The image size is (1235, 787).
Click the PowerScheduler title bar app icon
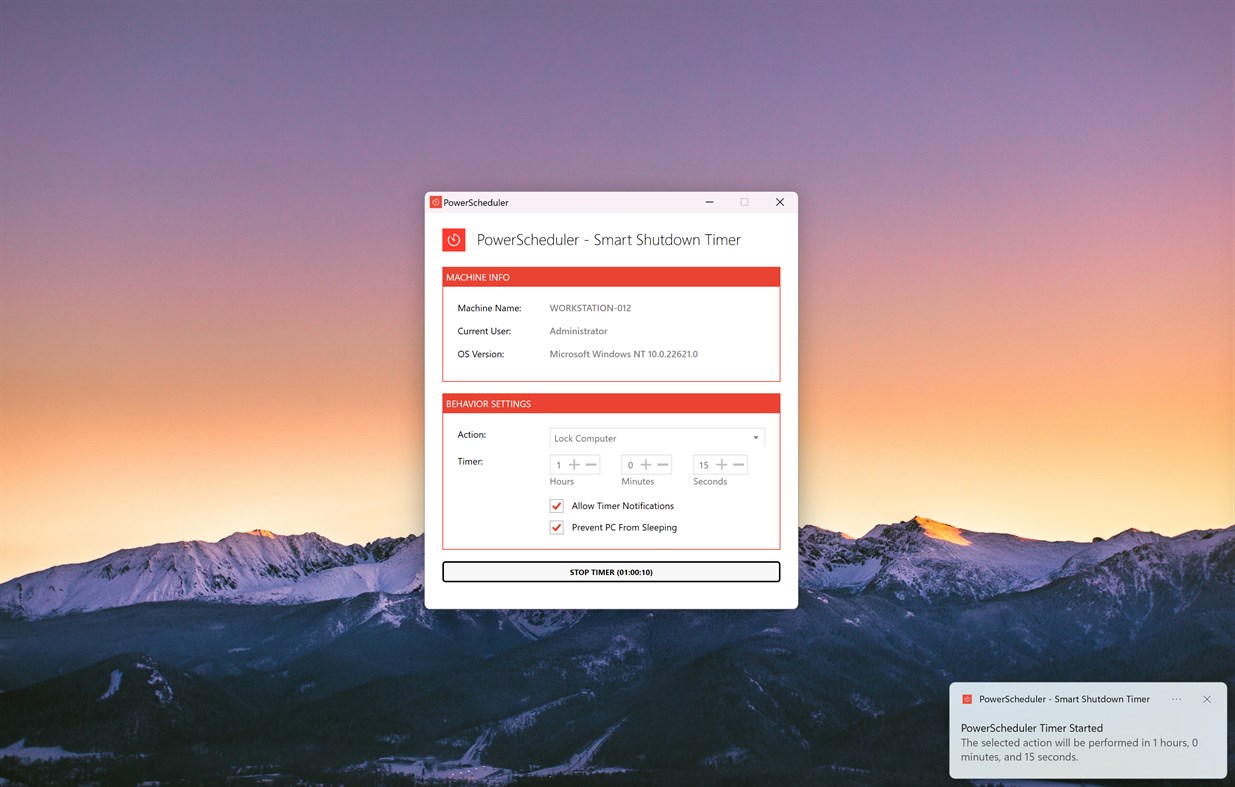coord(436,202)
